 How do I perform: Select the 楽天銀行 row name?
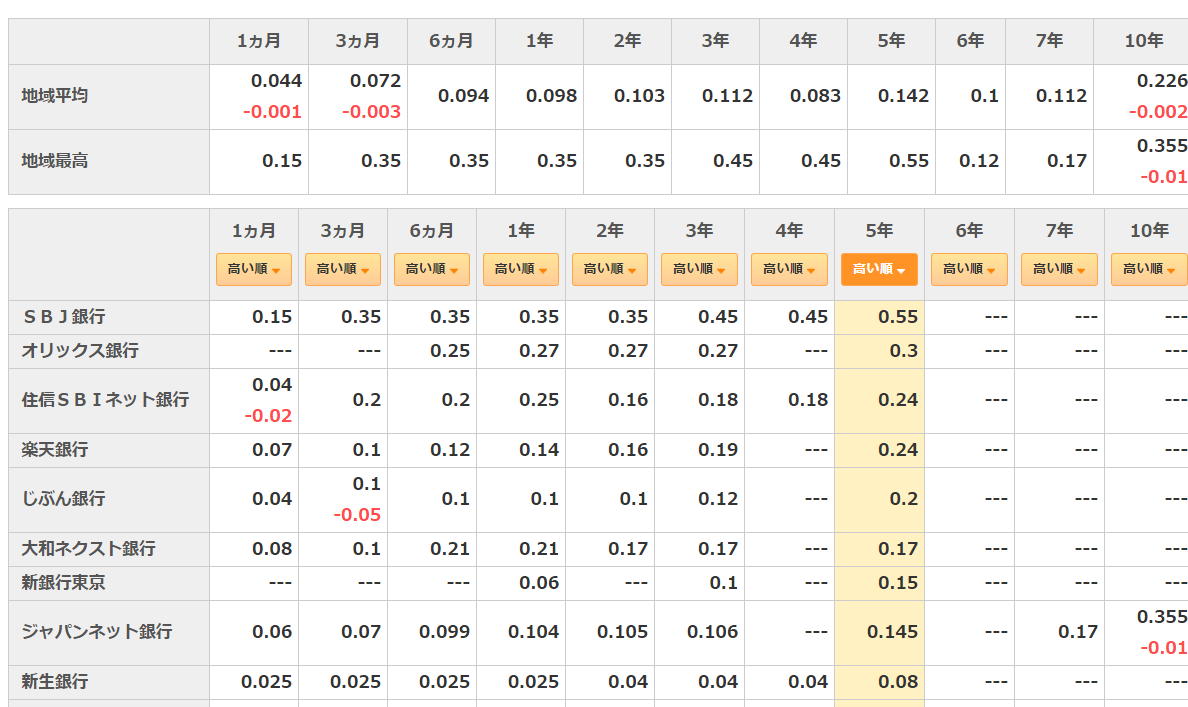55,450
